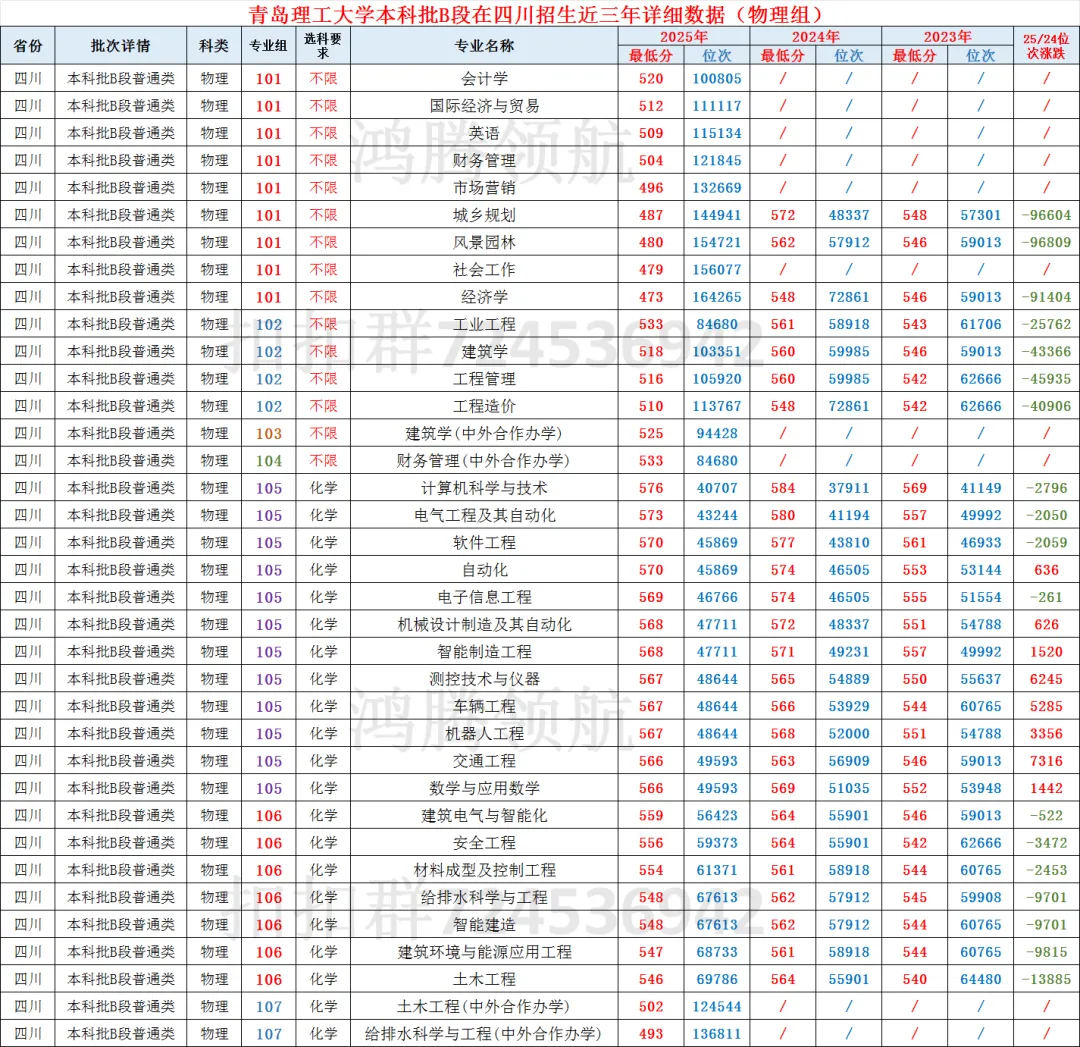
Task: Click the rank change value -25762
Action: 1046,324
